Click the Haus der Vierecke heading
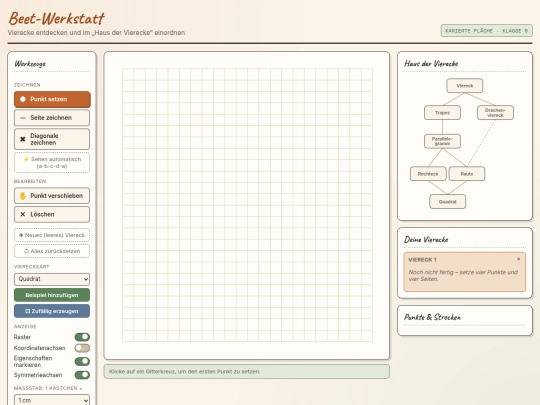Screen dimensions: 540x405 pyautogui.click(x=431, y=63)
